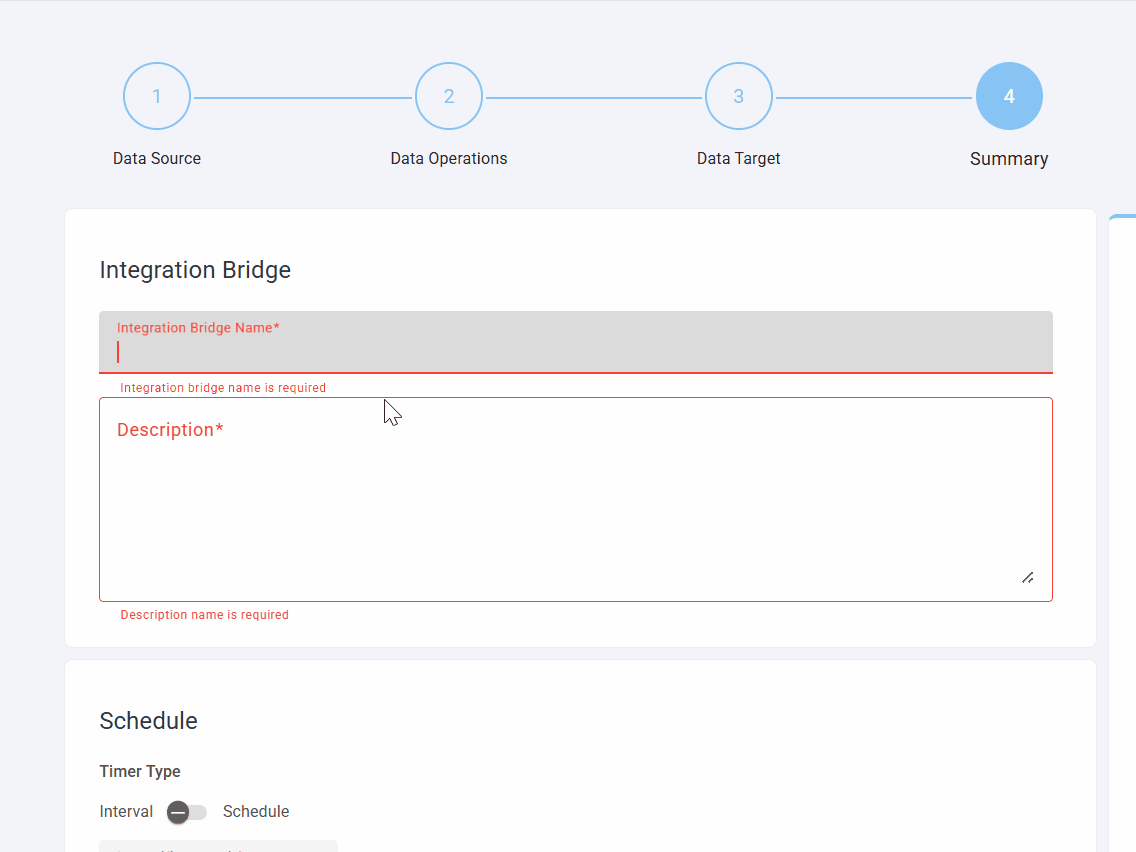Screen dimensions: 1136x852
Task: Click the Integration Bridge section heading
Action: pos(195,270)
